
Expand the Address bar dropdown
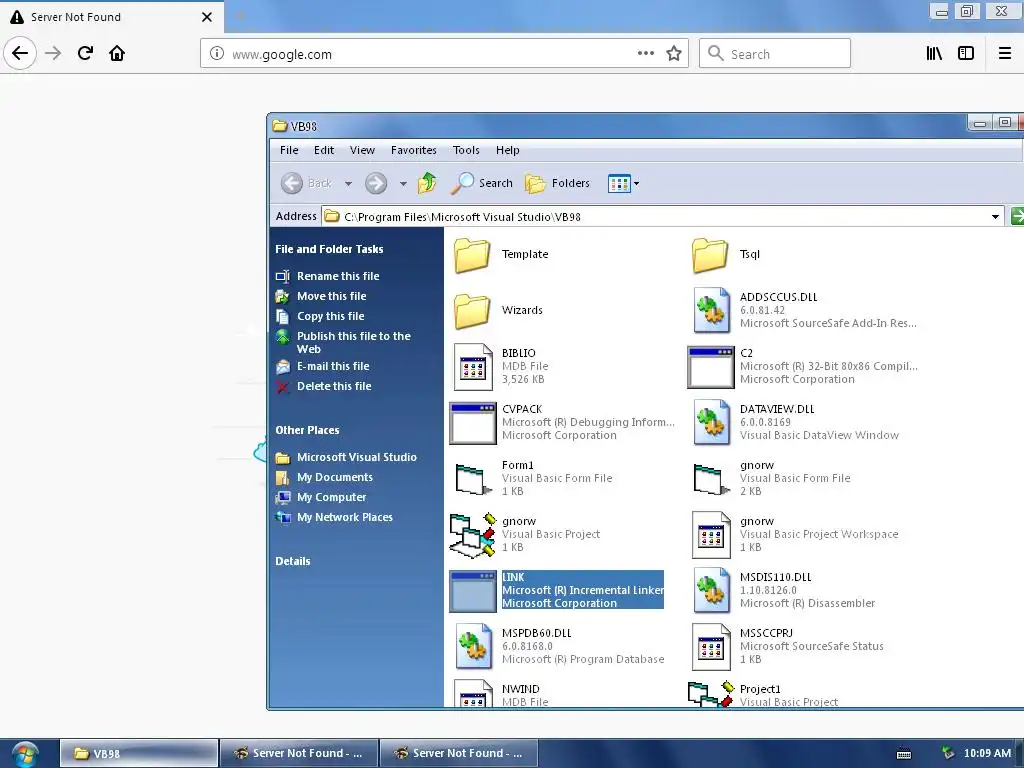pyautogui.click(x=995, y=217)
